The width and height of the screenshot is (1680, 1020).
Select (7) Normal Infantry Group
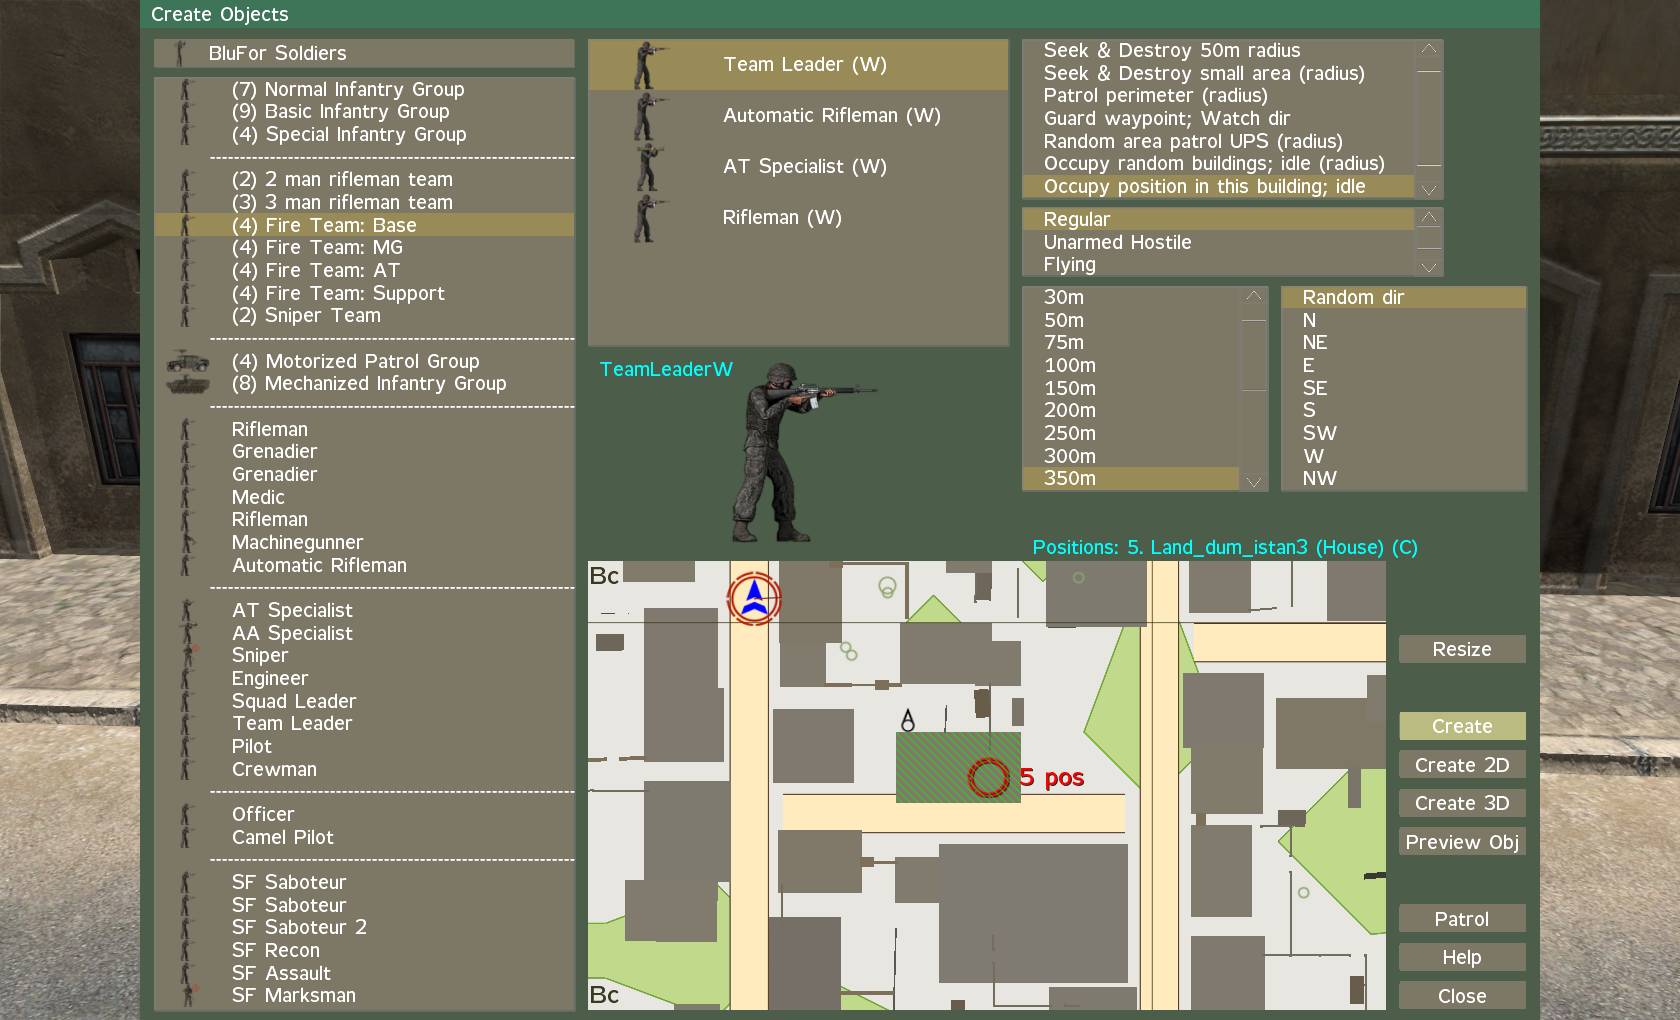coord(364,89)
